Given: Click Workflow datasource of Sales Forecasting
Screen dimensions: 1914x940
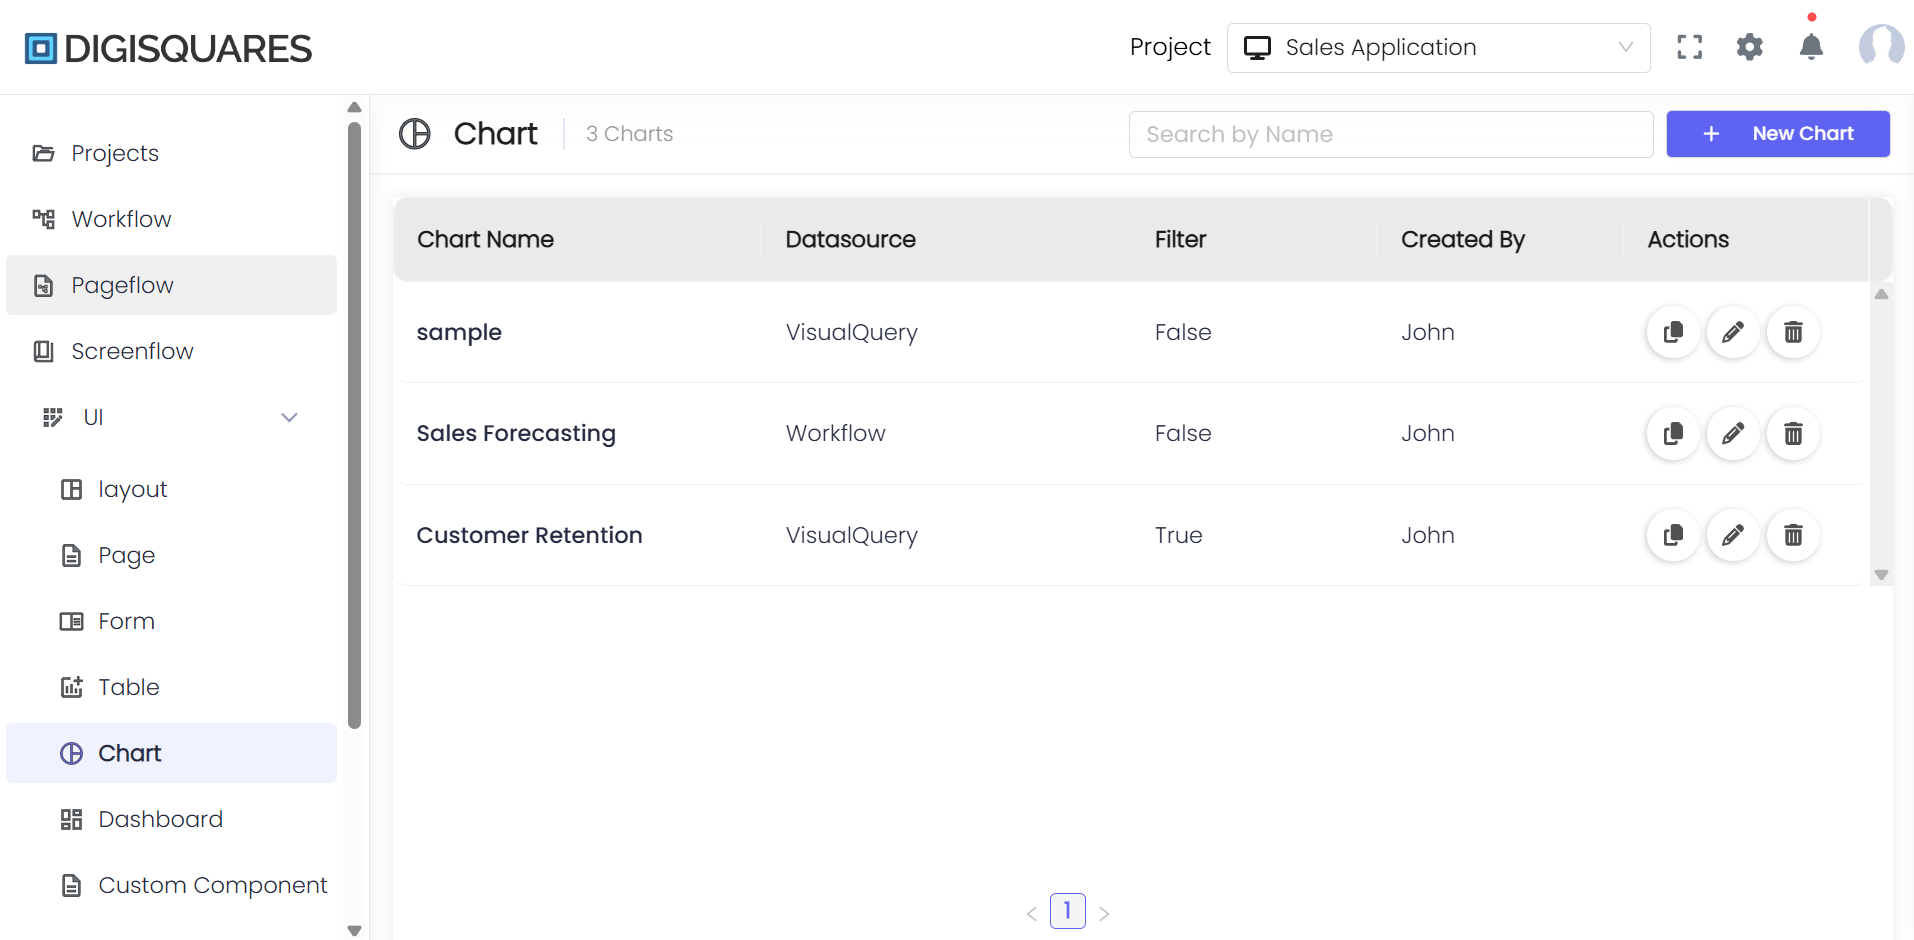Looking at the screenshot, I should pos(835,433).
